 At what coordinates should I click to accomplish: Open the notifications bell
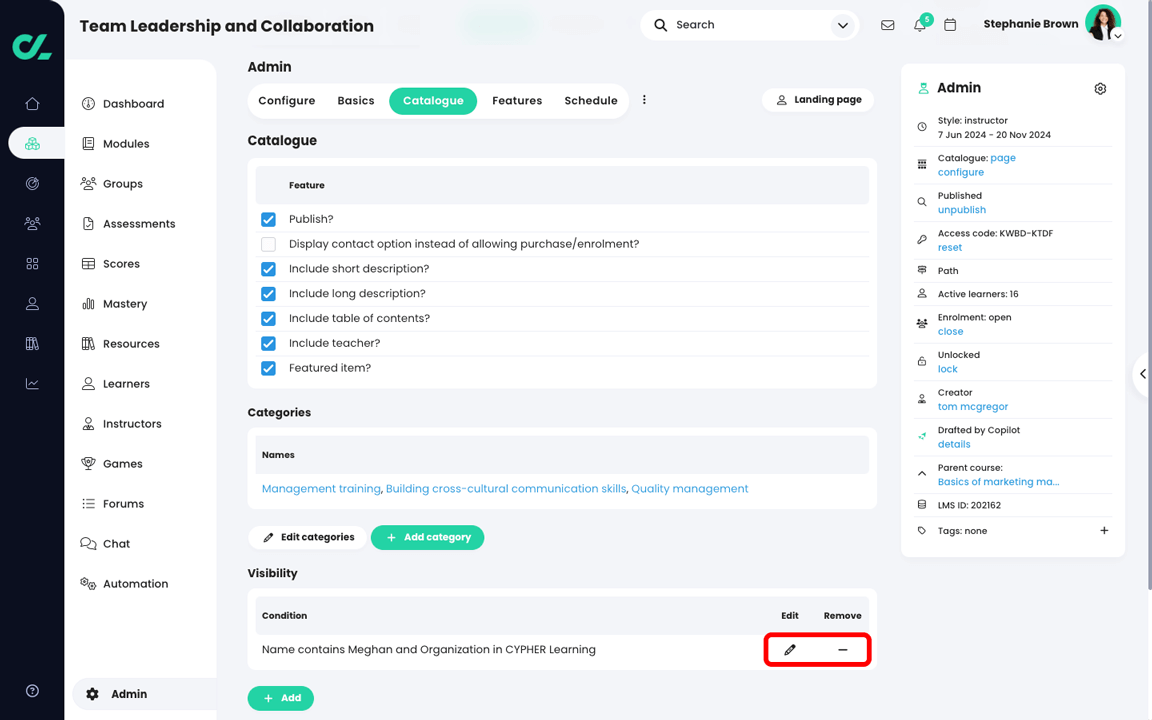coord(920,25)
